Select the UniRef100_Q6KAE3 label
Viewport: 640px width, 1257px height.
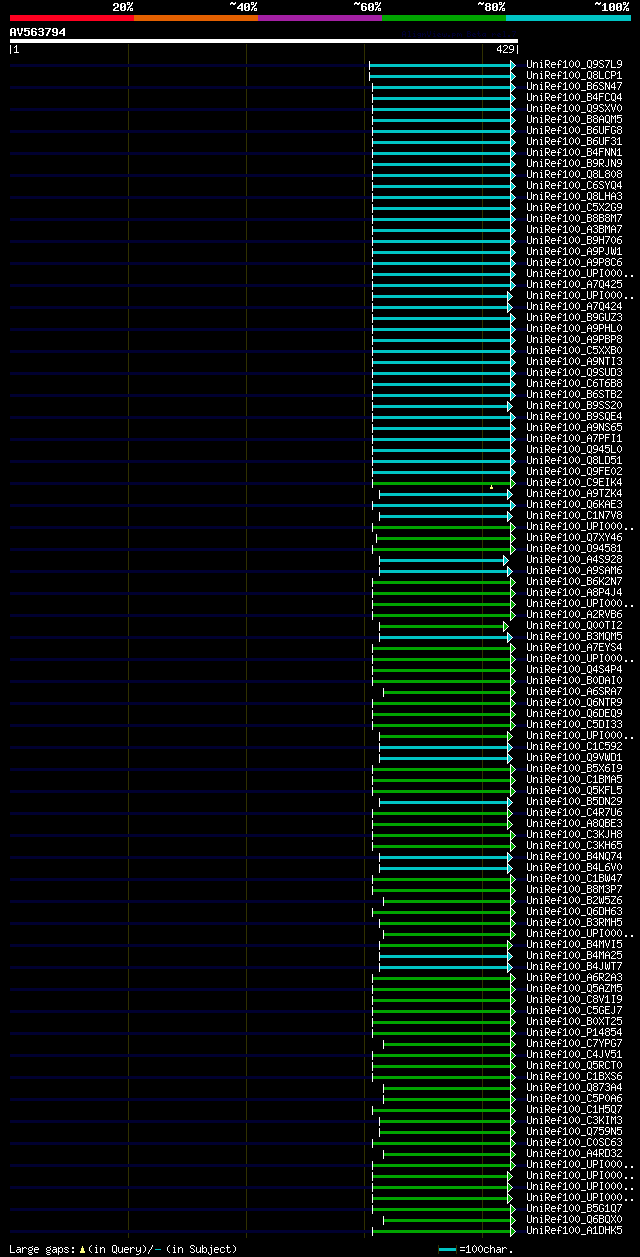coord(574,504)
